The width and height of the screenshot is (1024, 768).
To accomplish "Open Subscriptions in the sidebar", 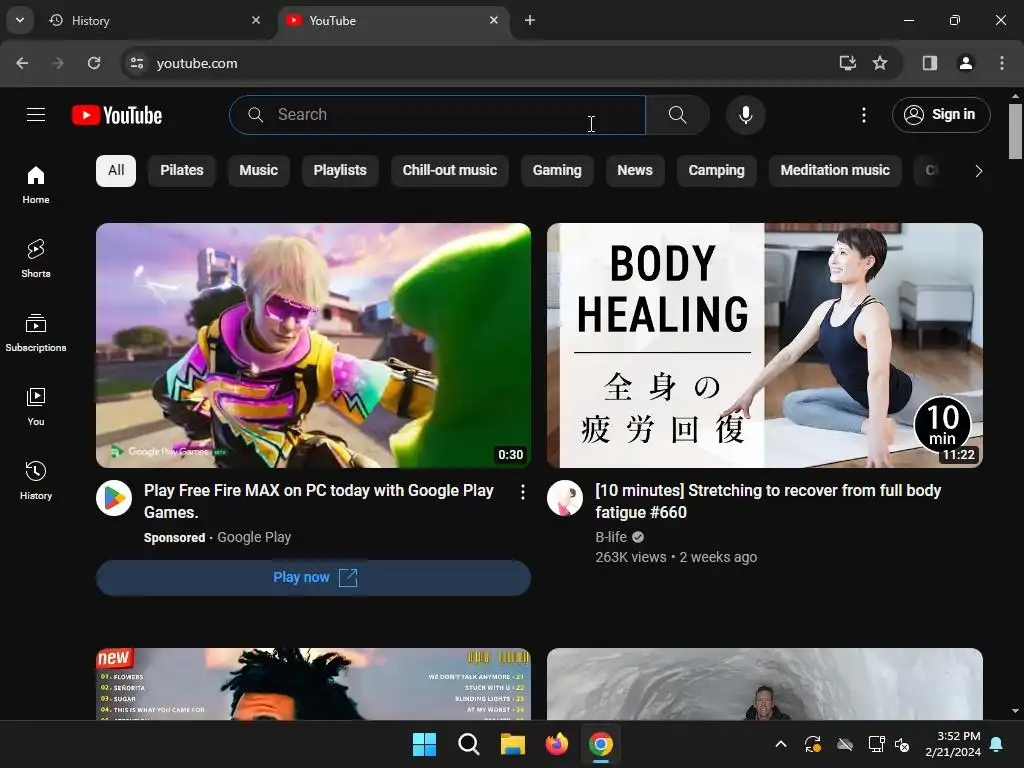I will coord(36,332).
